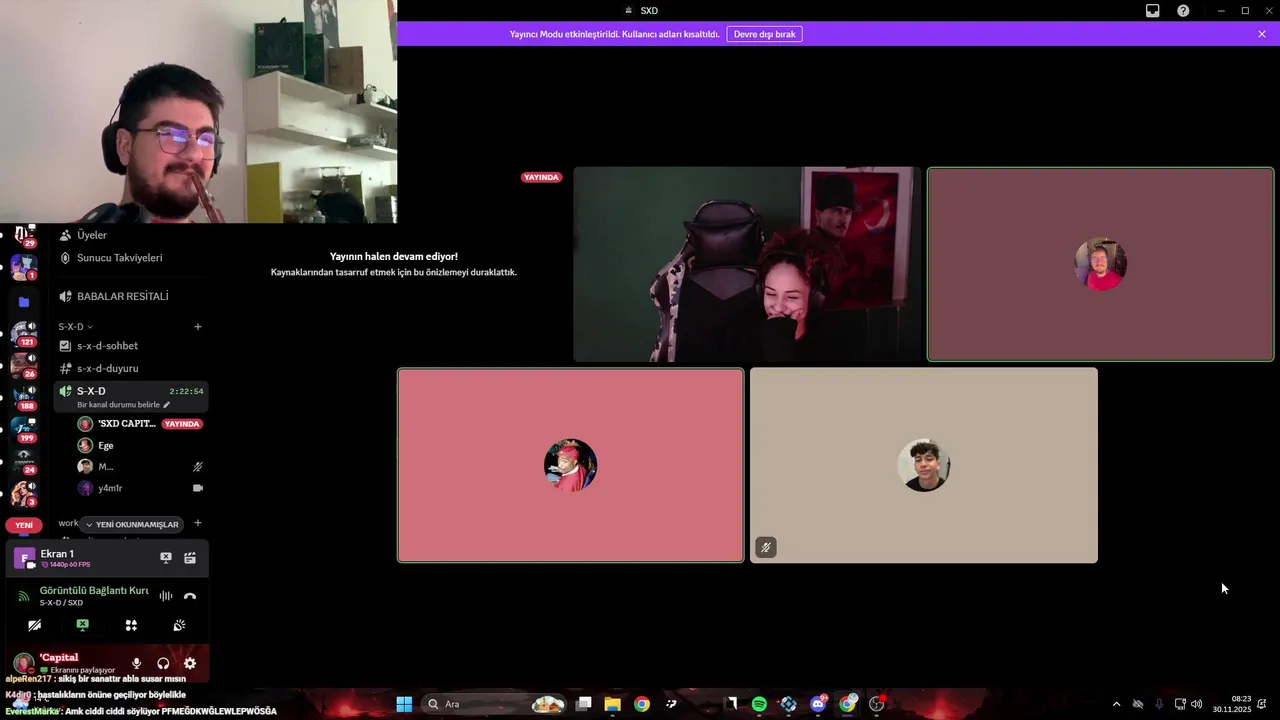Open server icon with 199 badge
This screenshot has height=720, width=1280.
click(x=23, y=430)
